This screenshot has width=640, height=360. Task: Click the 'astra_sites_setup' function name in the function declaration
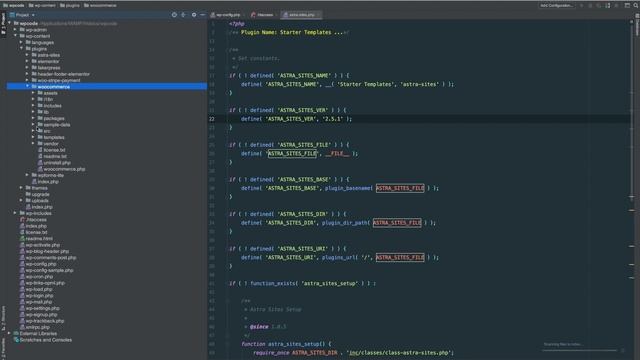click(294, 344)
